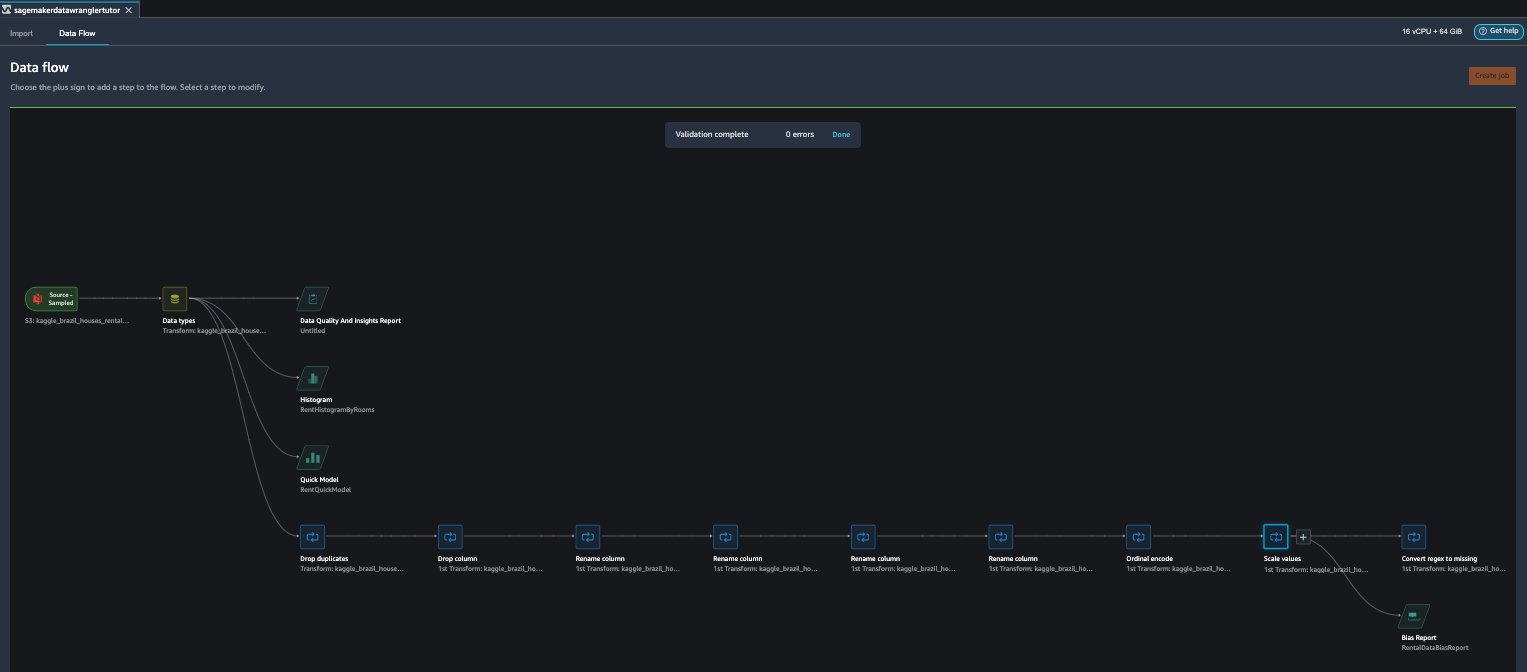Viewport: 1527px width, 672px height.
Task: Click the Source - Sampled node
Action: pos(51,298)
